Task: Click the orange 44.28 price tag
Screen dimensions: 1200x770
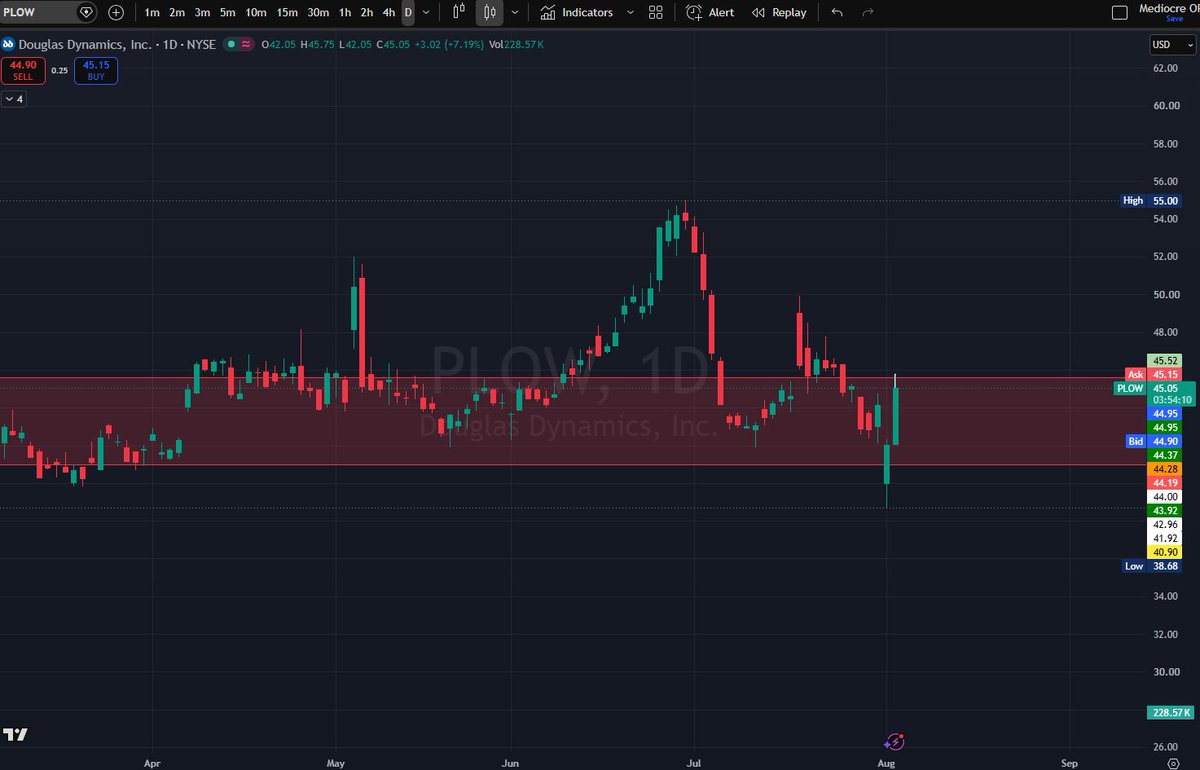Action: tap(1165, 469)
